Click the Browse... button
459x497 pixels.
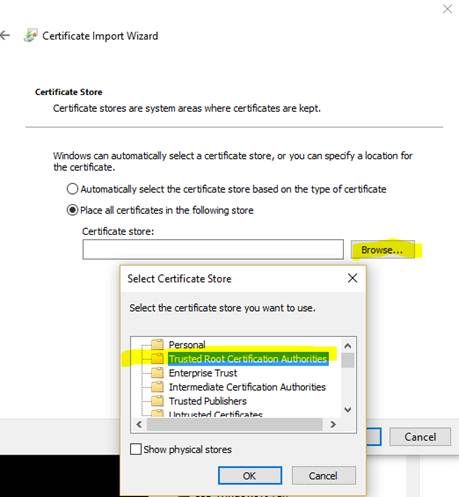(x=383, y=250)
